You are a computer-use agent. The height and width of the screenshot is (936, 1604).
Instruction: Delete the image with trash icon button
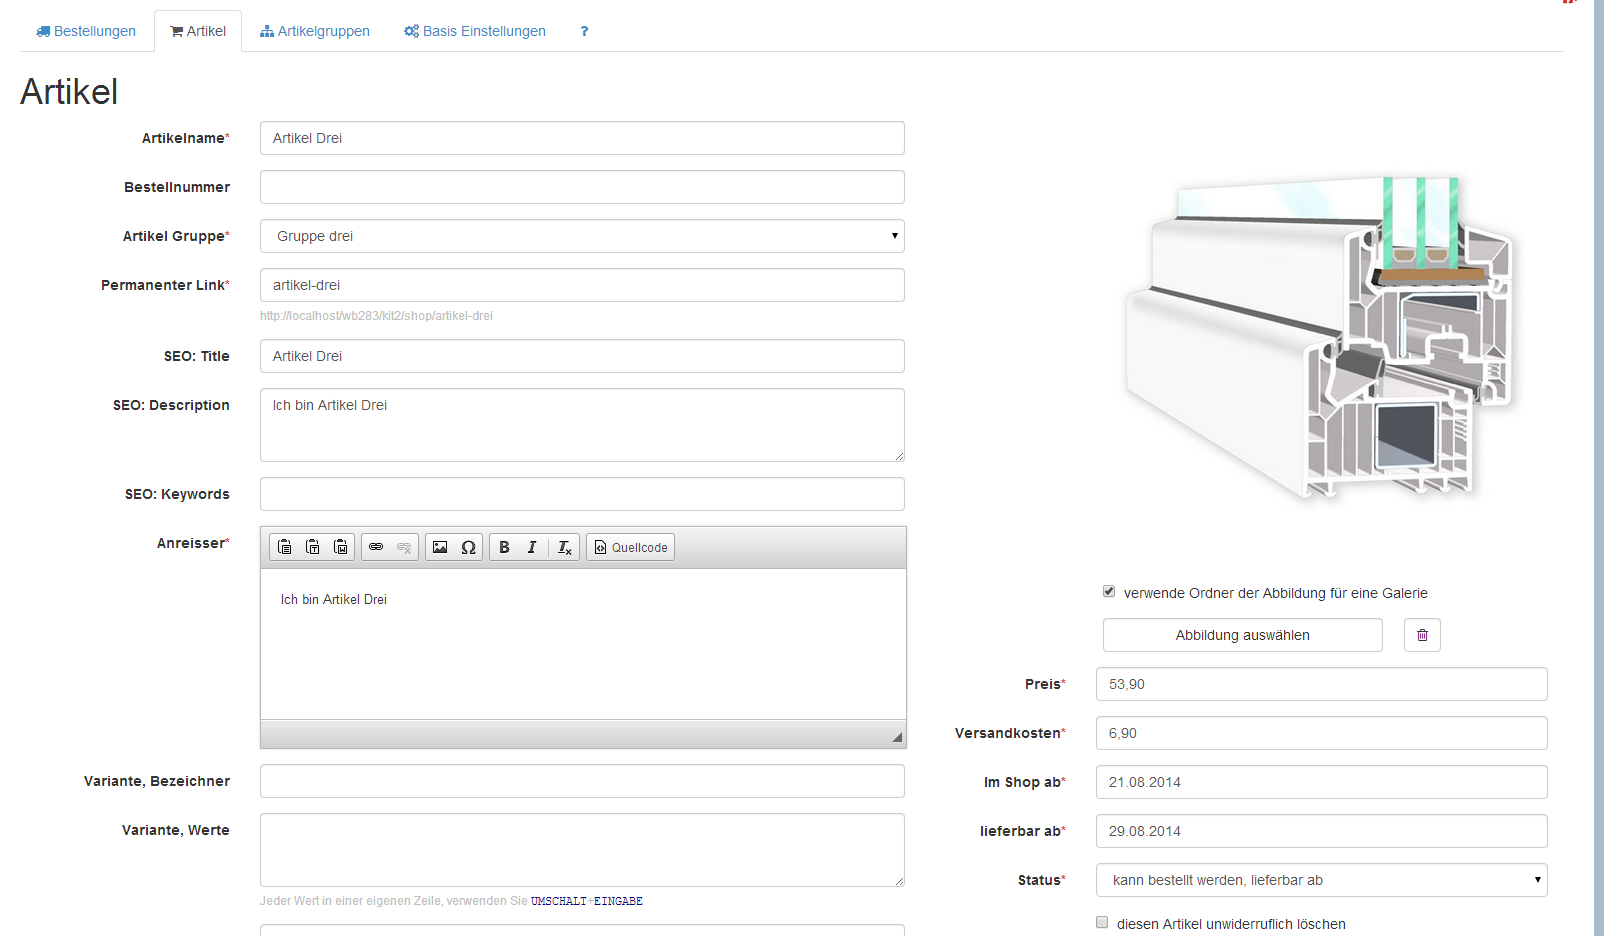[x=1422, y=635]
